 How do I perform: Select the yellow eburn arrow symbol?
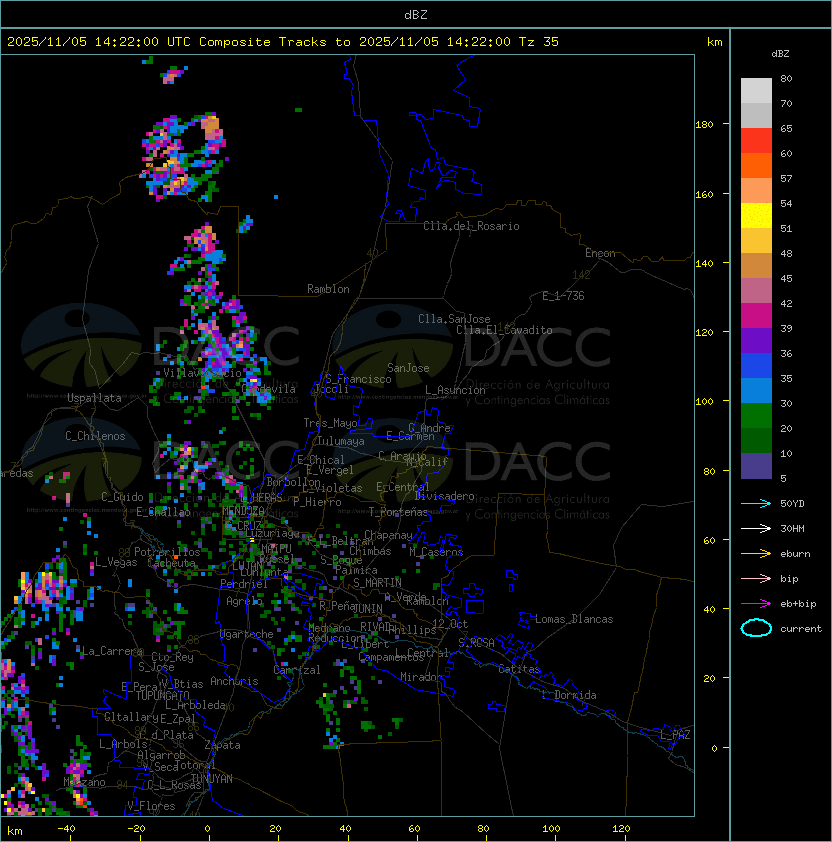pyautogui.click(x=756, y=554)
